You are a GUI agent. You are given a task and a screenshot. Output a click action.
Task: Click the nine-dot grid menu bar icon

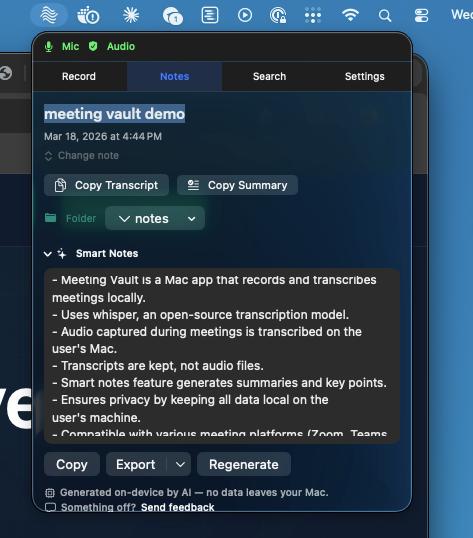click(313, 15)
